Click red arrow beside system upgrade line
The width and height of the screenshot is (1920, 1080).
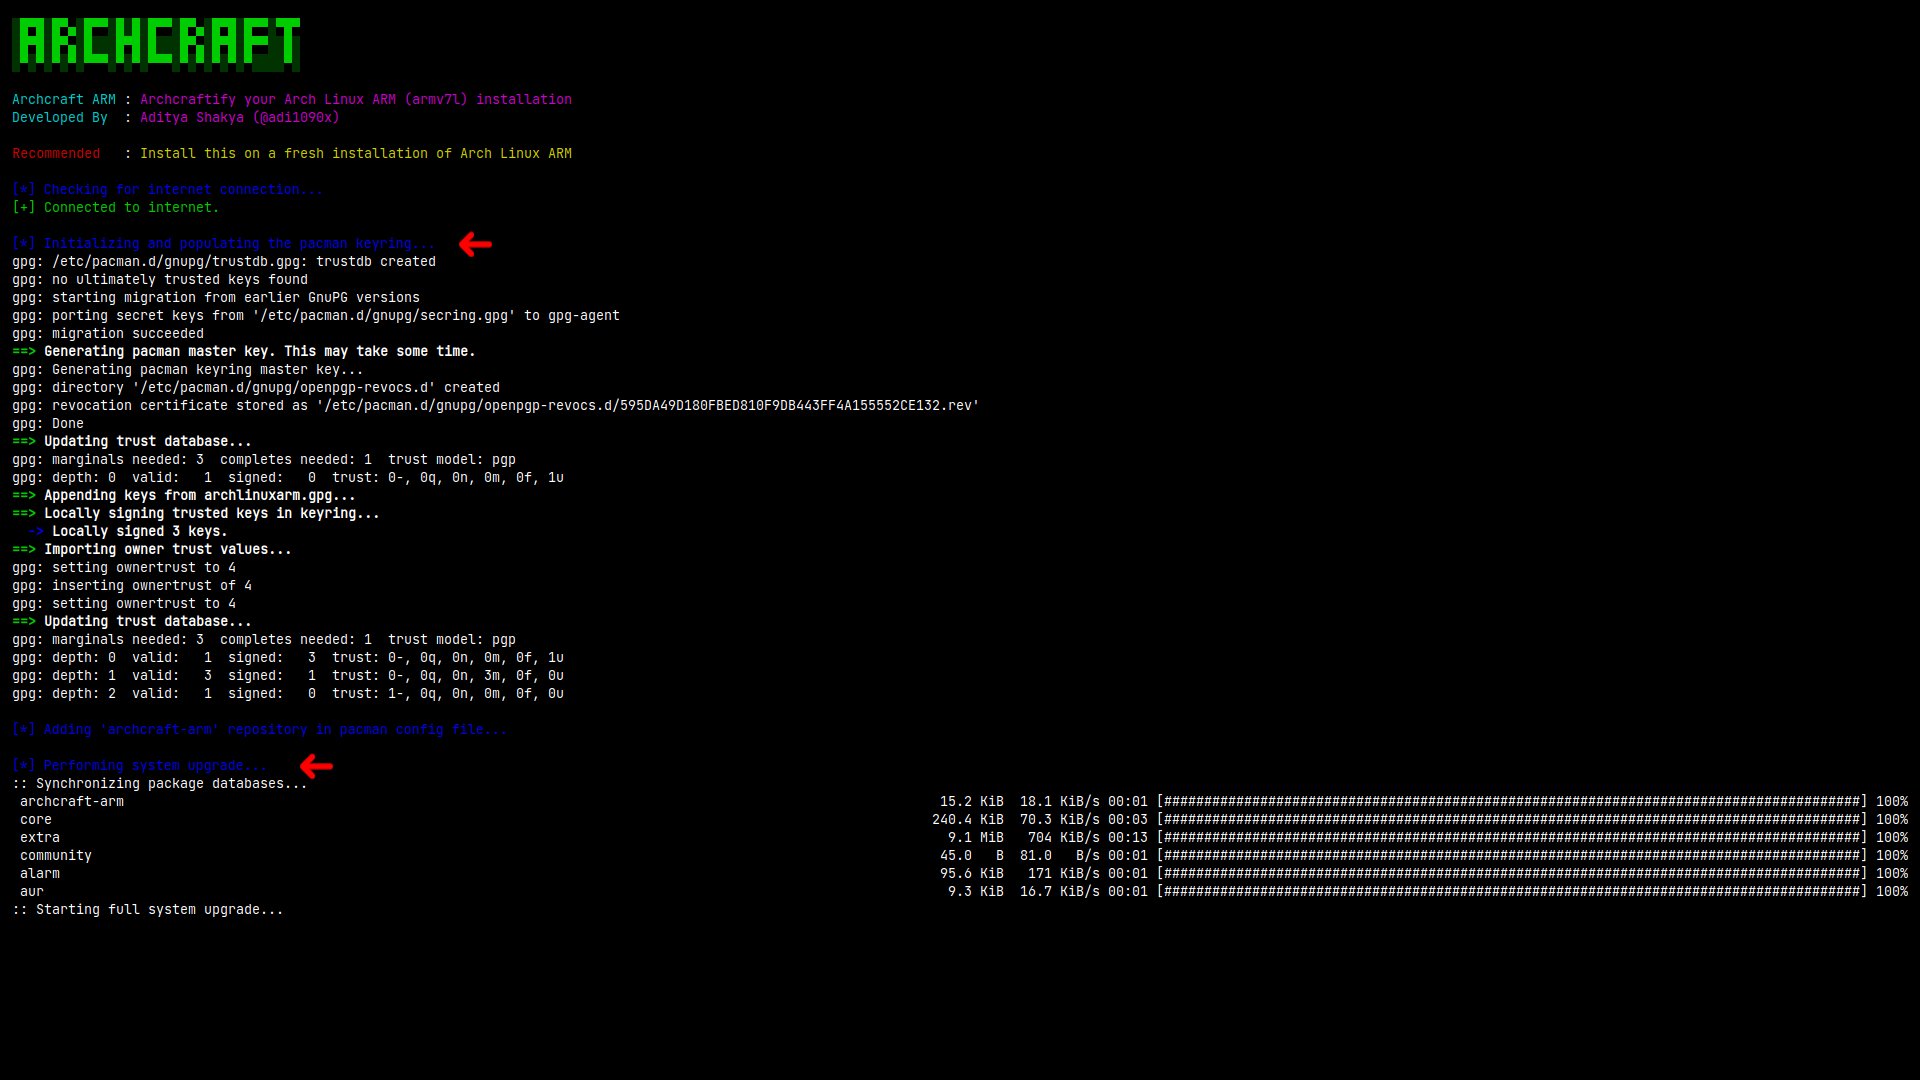316,766
